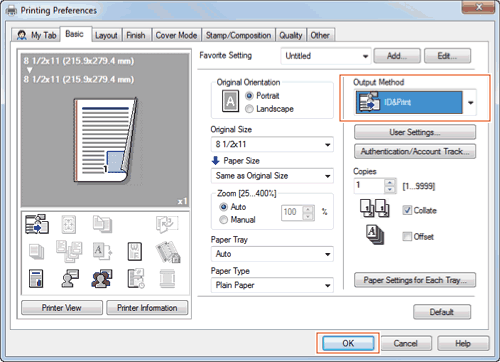Screen dimensions: 500x362
Task: Open the Stamp/Composition tab
Action: [238, 35]
